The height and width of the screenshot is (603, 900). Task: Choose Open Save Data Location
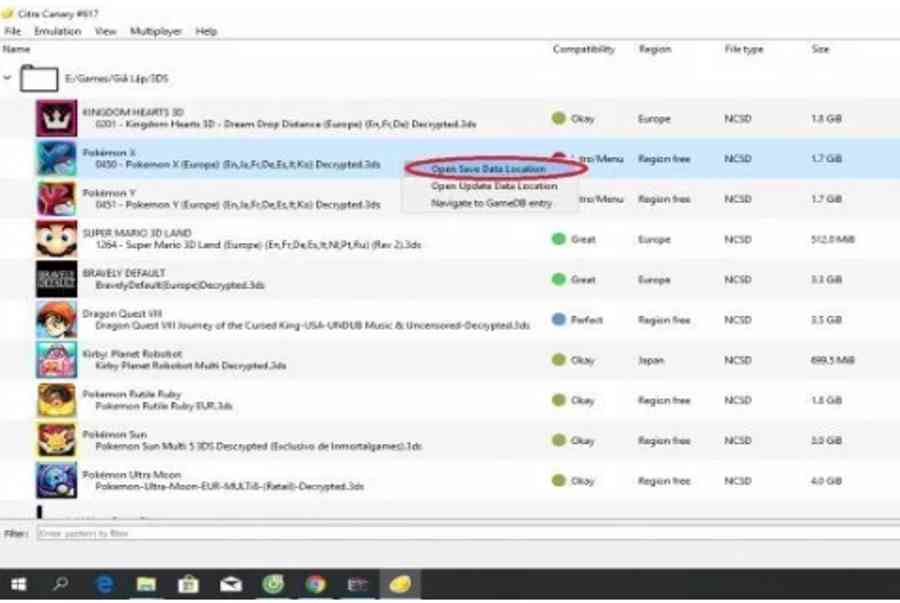(x=488, y=169)
